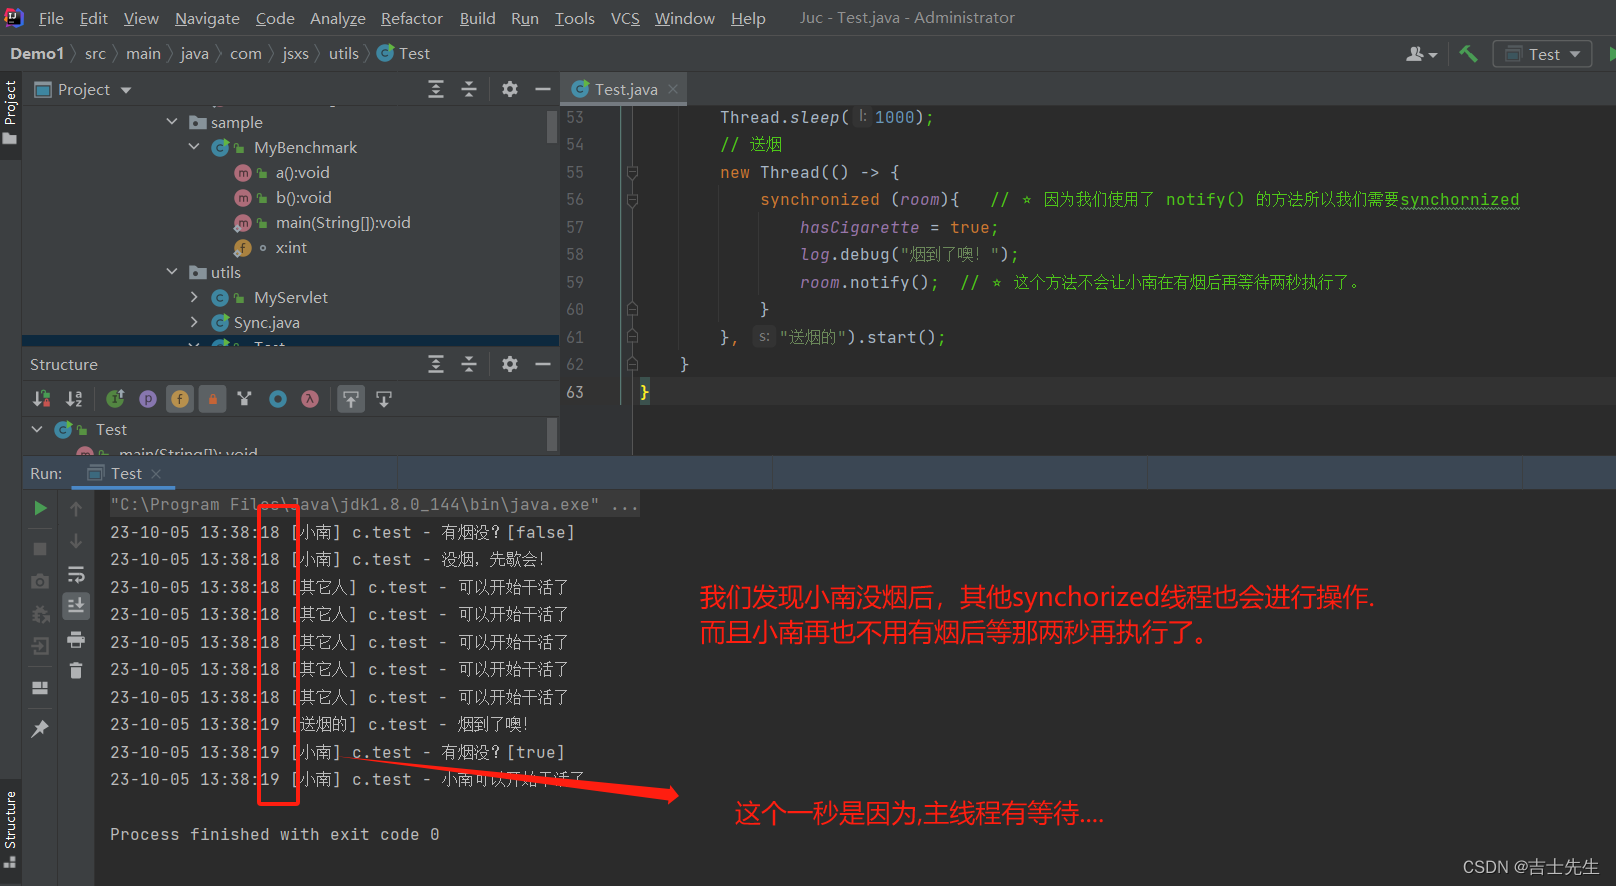Collapse the sample package node
The height and width of the screenshot is (886, 1616).
pos(172,122)
